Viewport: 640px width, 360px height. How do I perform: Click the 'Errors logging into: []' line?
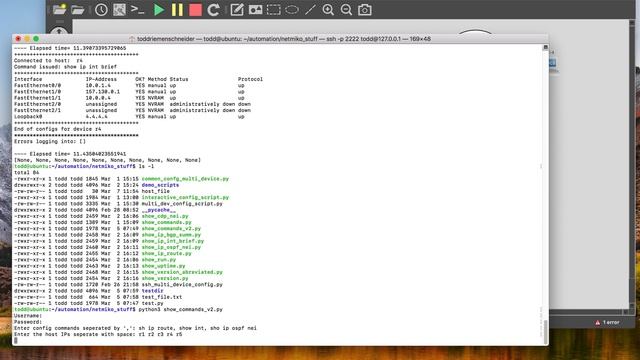tap(50, 141)
